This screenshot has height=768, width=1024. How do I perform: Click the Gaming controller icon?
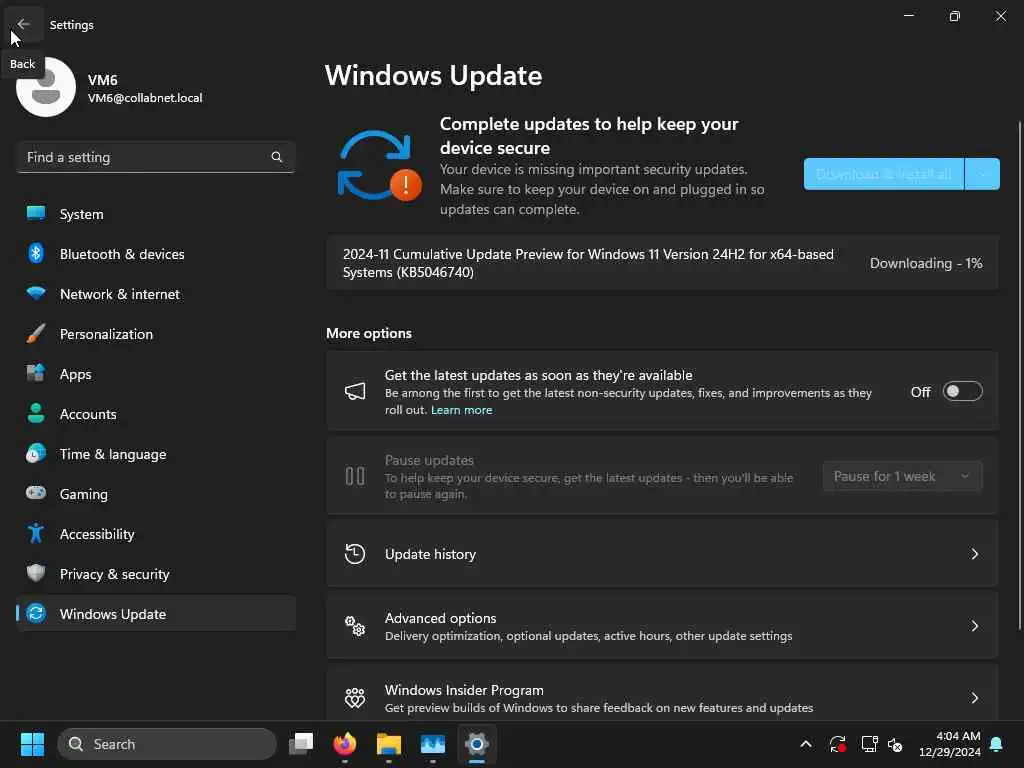point(36,493)
